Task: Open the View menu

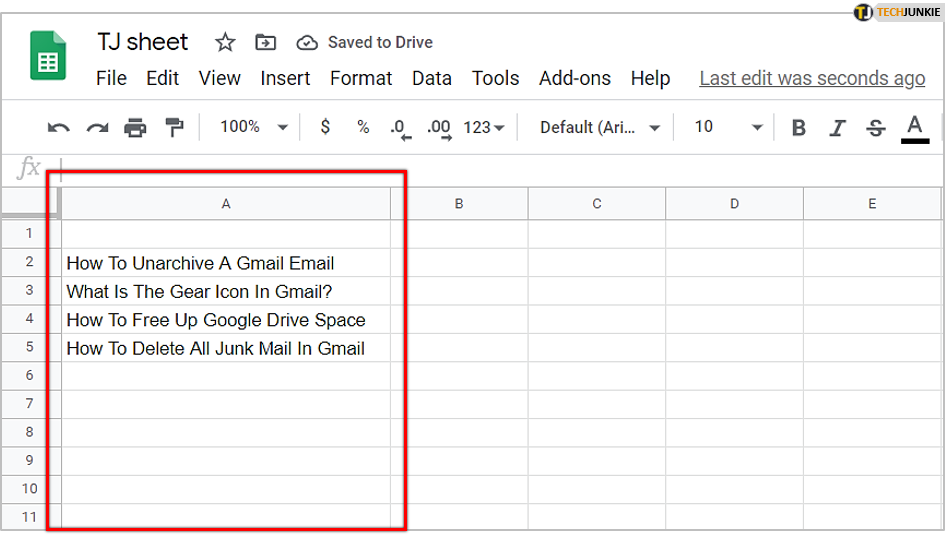Action: (219, 79)
